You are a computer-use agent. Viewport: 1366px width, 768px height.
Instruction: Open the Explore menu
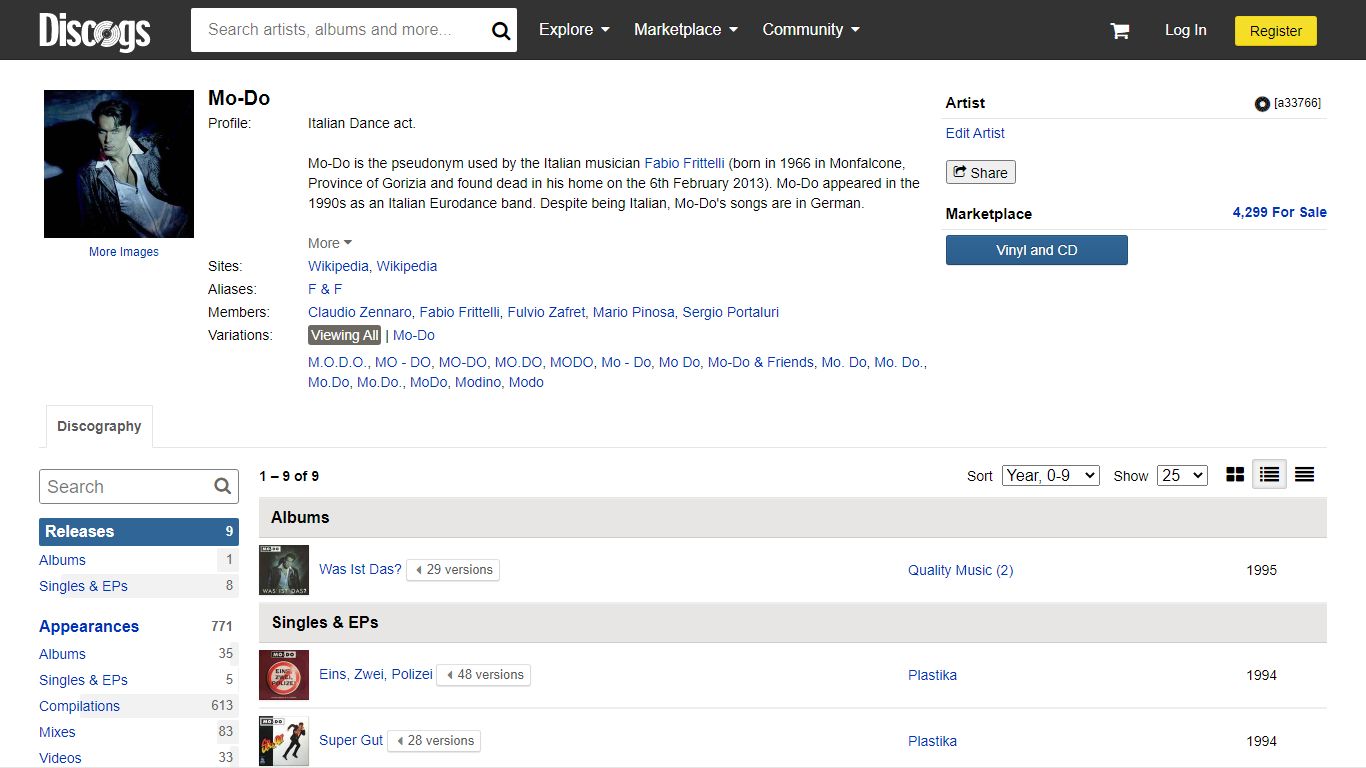(x=574, y=30)
